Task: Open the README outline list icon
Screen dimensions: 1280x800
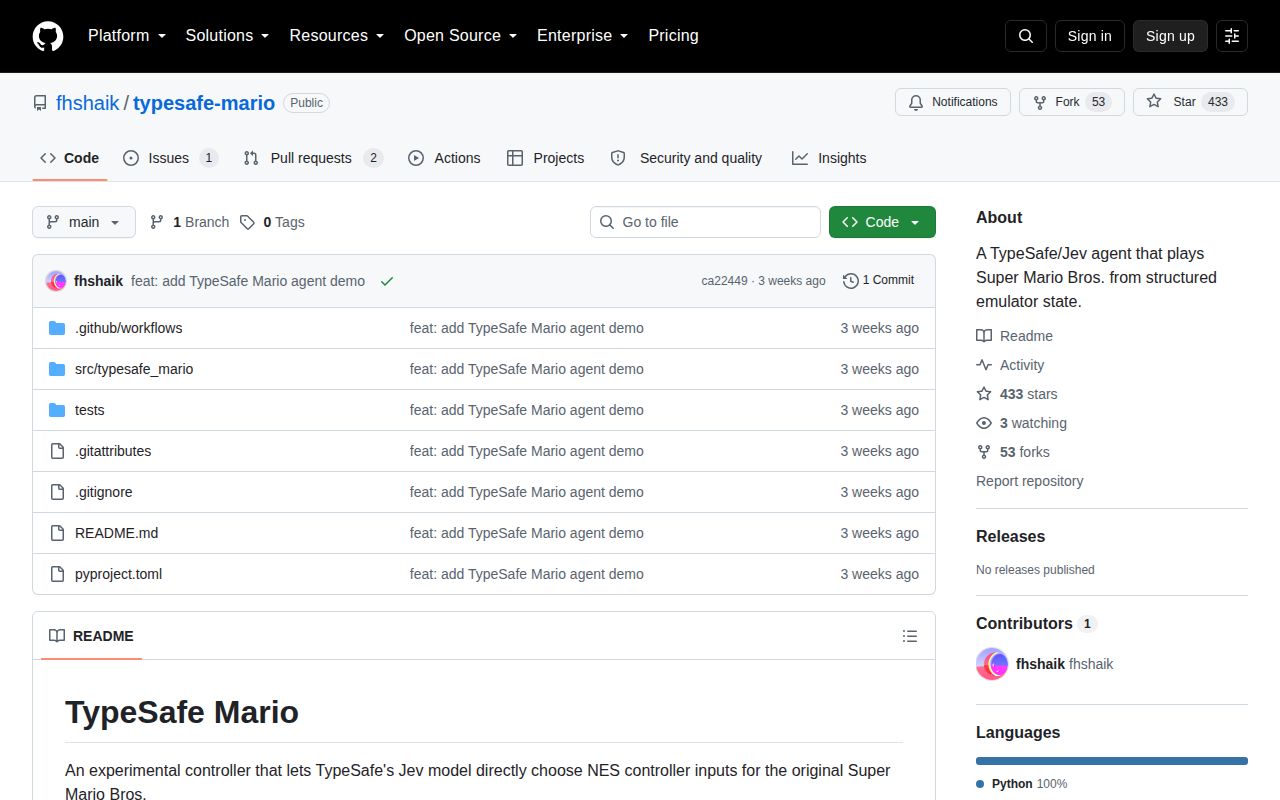Action: 910,636
